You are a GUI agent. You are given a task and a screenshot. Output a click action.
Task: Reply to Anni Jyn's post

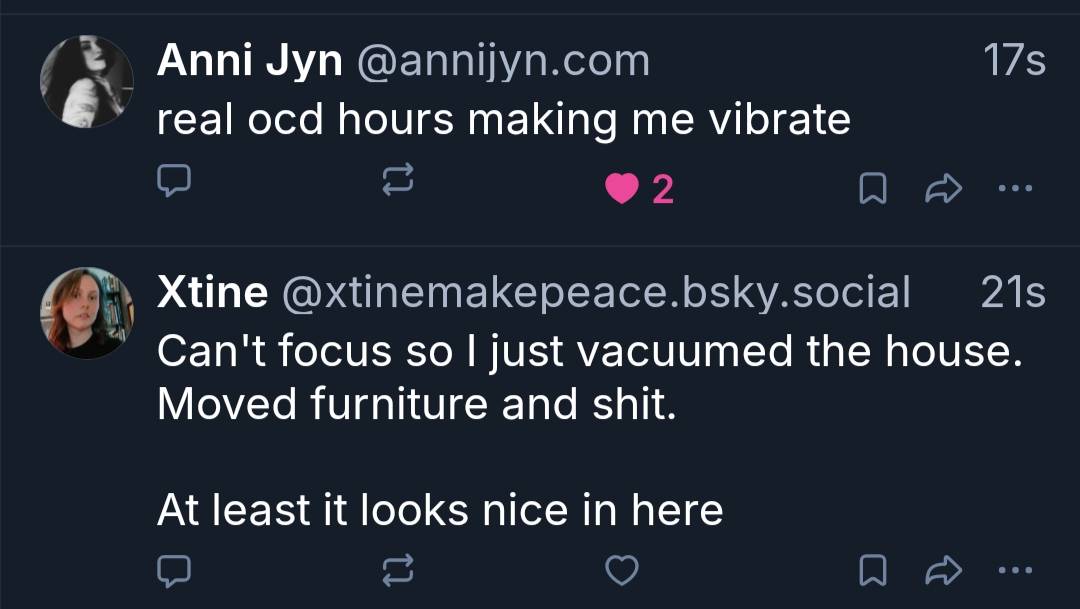click(x=175, y=184)
